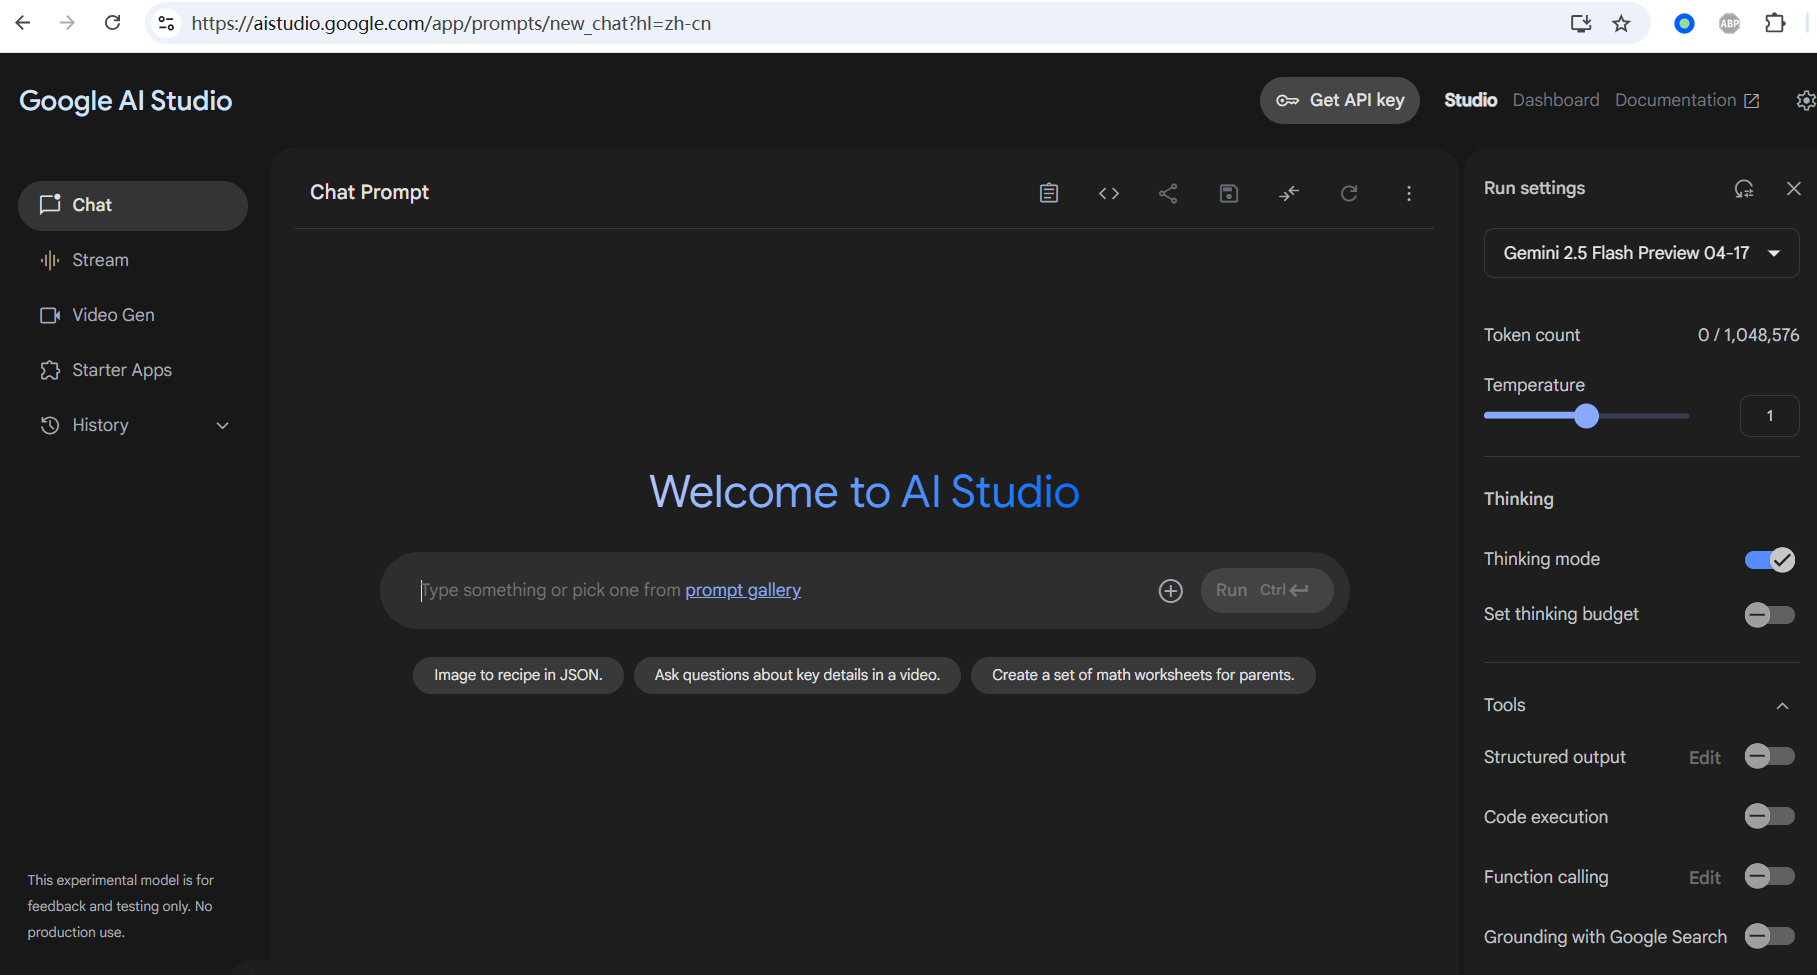Click Edit next to Function calling
Image resolution: width=1817 pixels, height=975 pixels.
(1704, 878)
